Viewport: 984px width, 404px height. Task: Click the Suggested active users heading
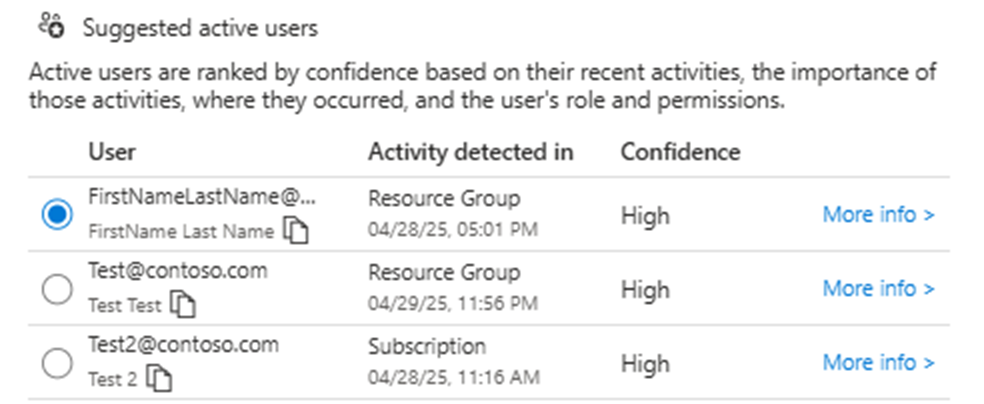coord(200,28)
